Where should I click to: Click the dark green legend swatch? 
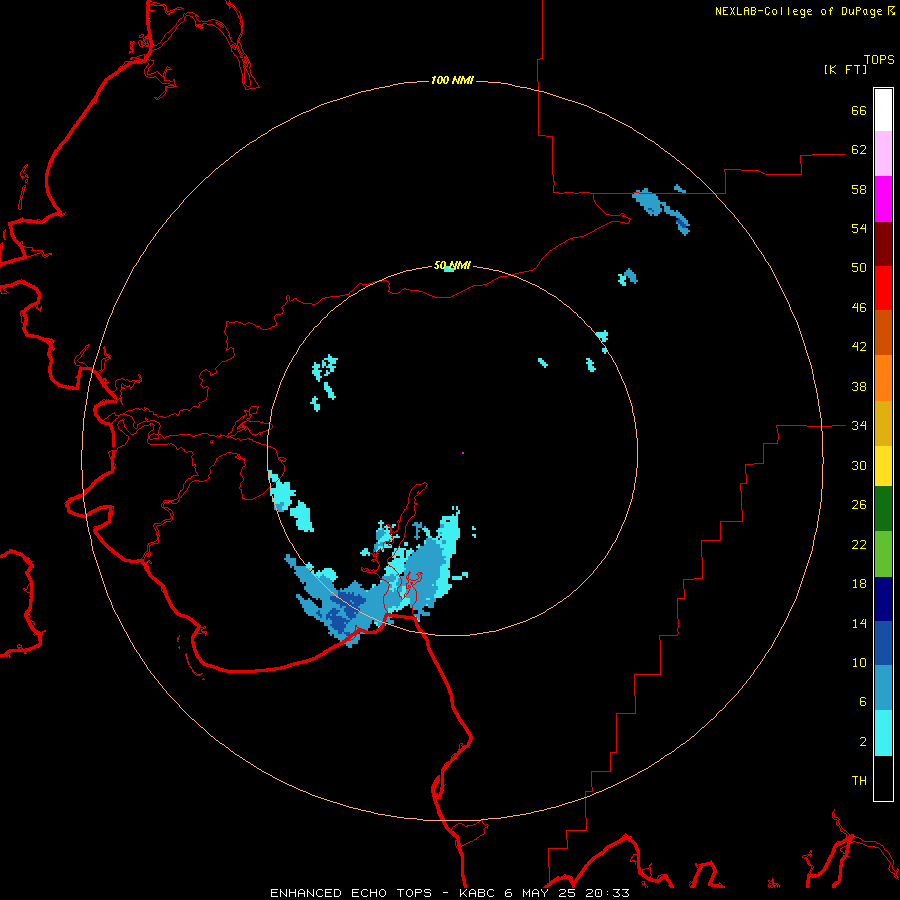click(x=883, y=509)
